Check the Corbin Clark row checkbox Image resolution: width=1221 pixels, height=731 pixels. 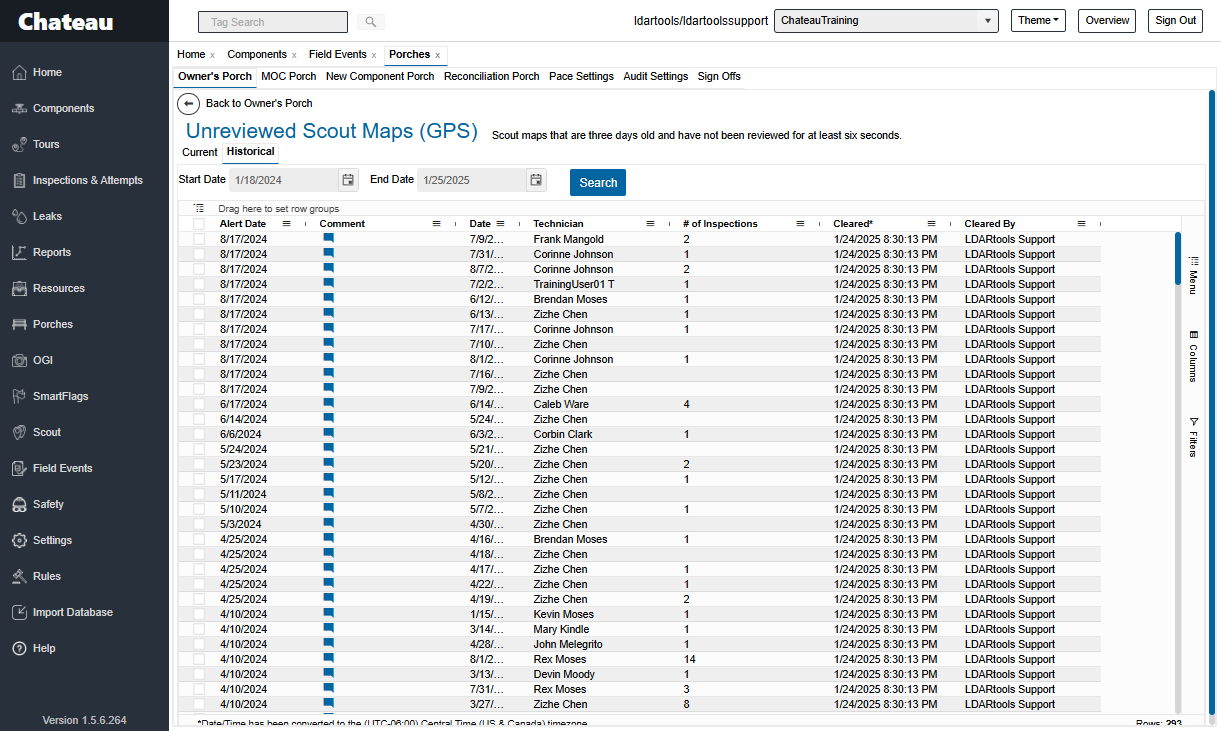coord(198,434)
